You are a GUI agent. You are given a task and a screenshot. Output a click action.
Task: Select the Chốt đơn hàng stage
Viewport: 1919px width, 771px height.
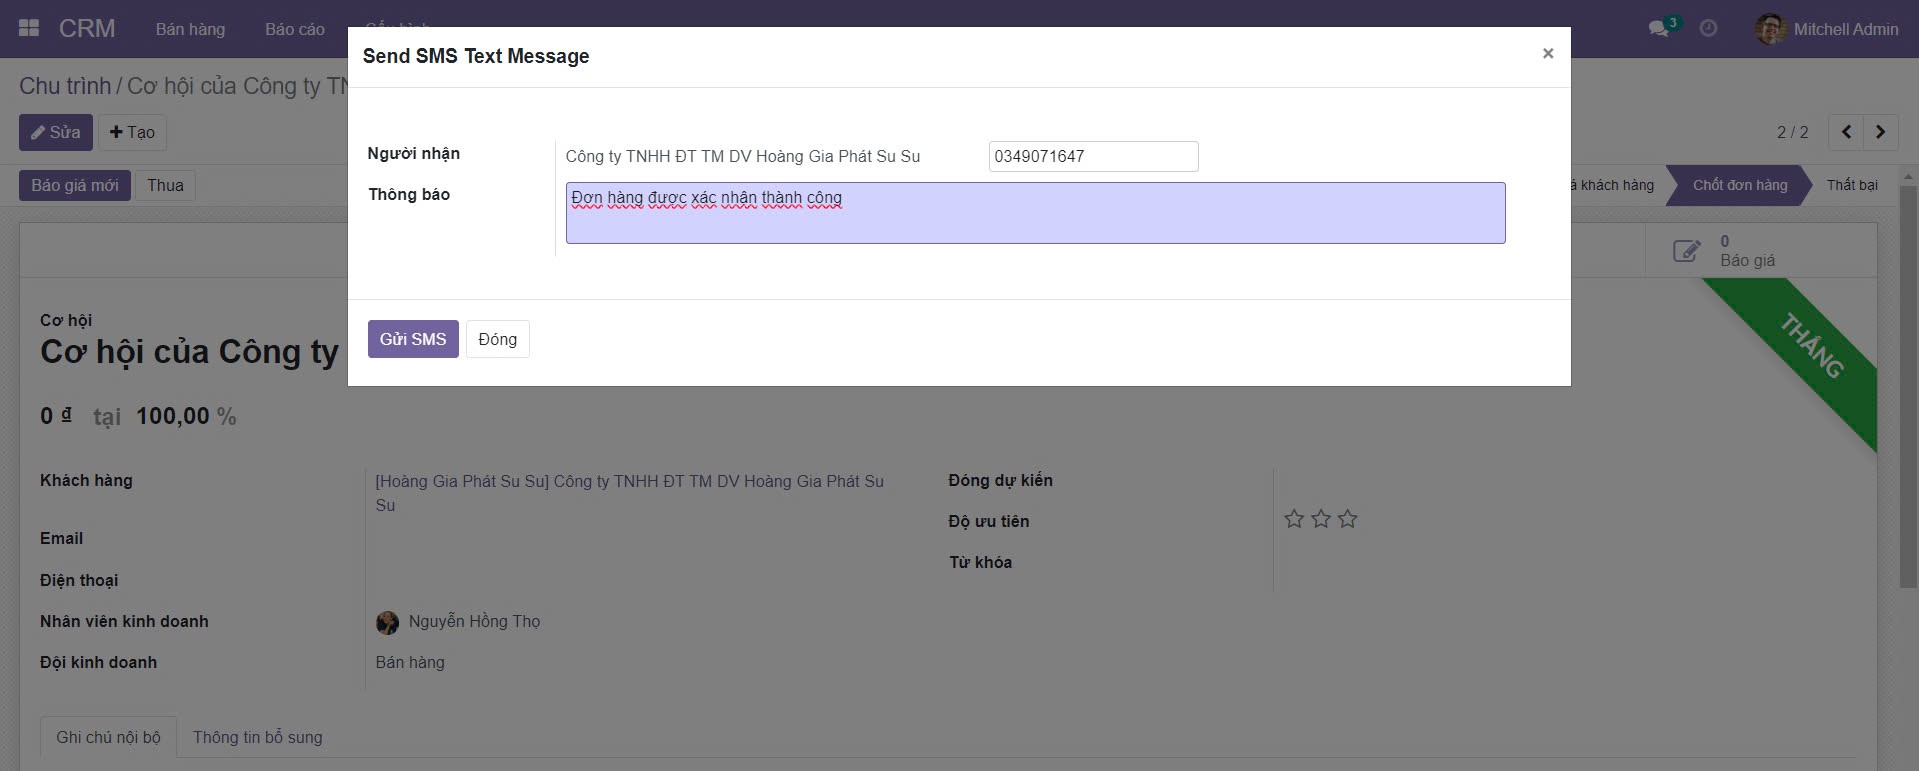tap(1739, 185)
